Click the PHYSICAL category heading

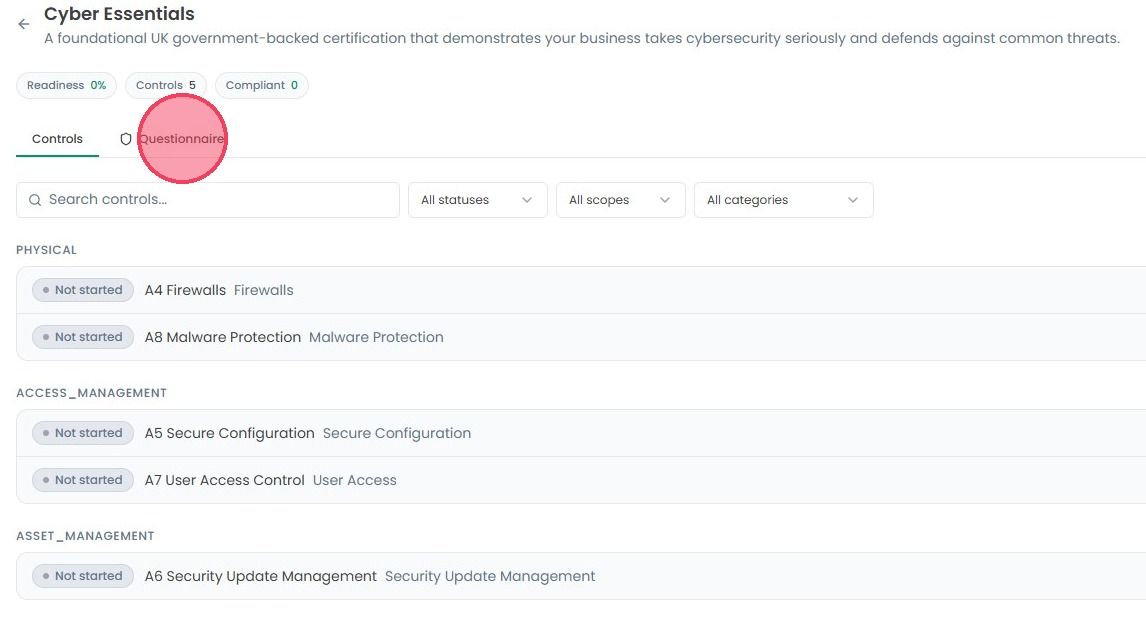coord(46,250)
